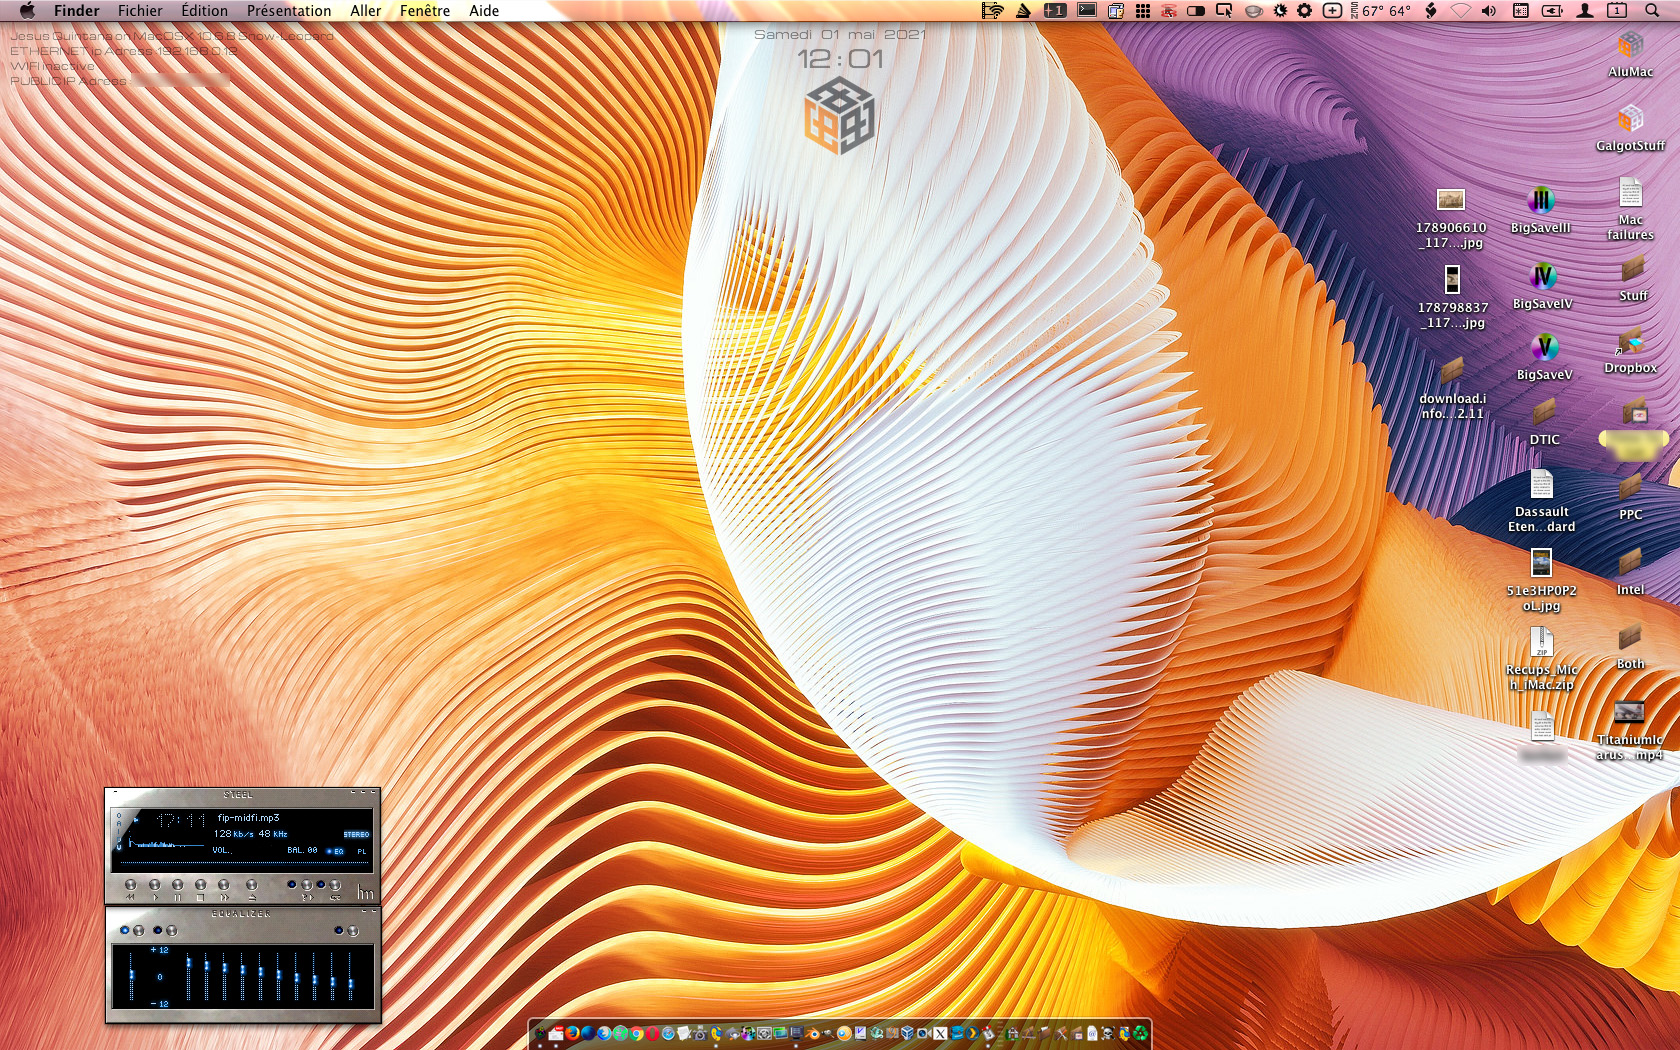1680x1050 pixels.
Task: Toggle the EQ button in player display
Action: (x=336, y=851)
